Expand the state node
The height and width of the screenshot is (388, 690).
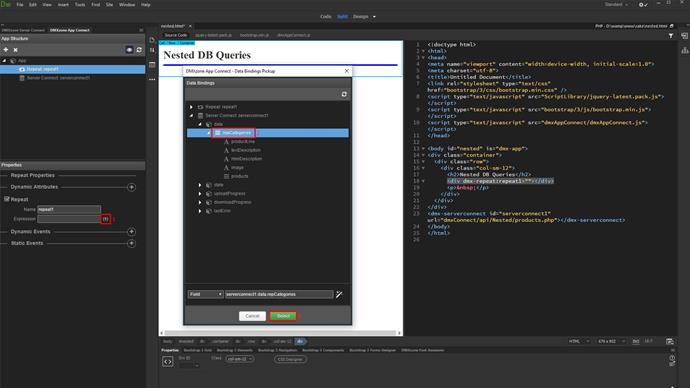click(x=200, y=185)
